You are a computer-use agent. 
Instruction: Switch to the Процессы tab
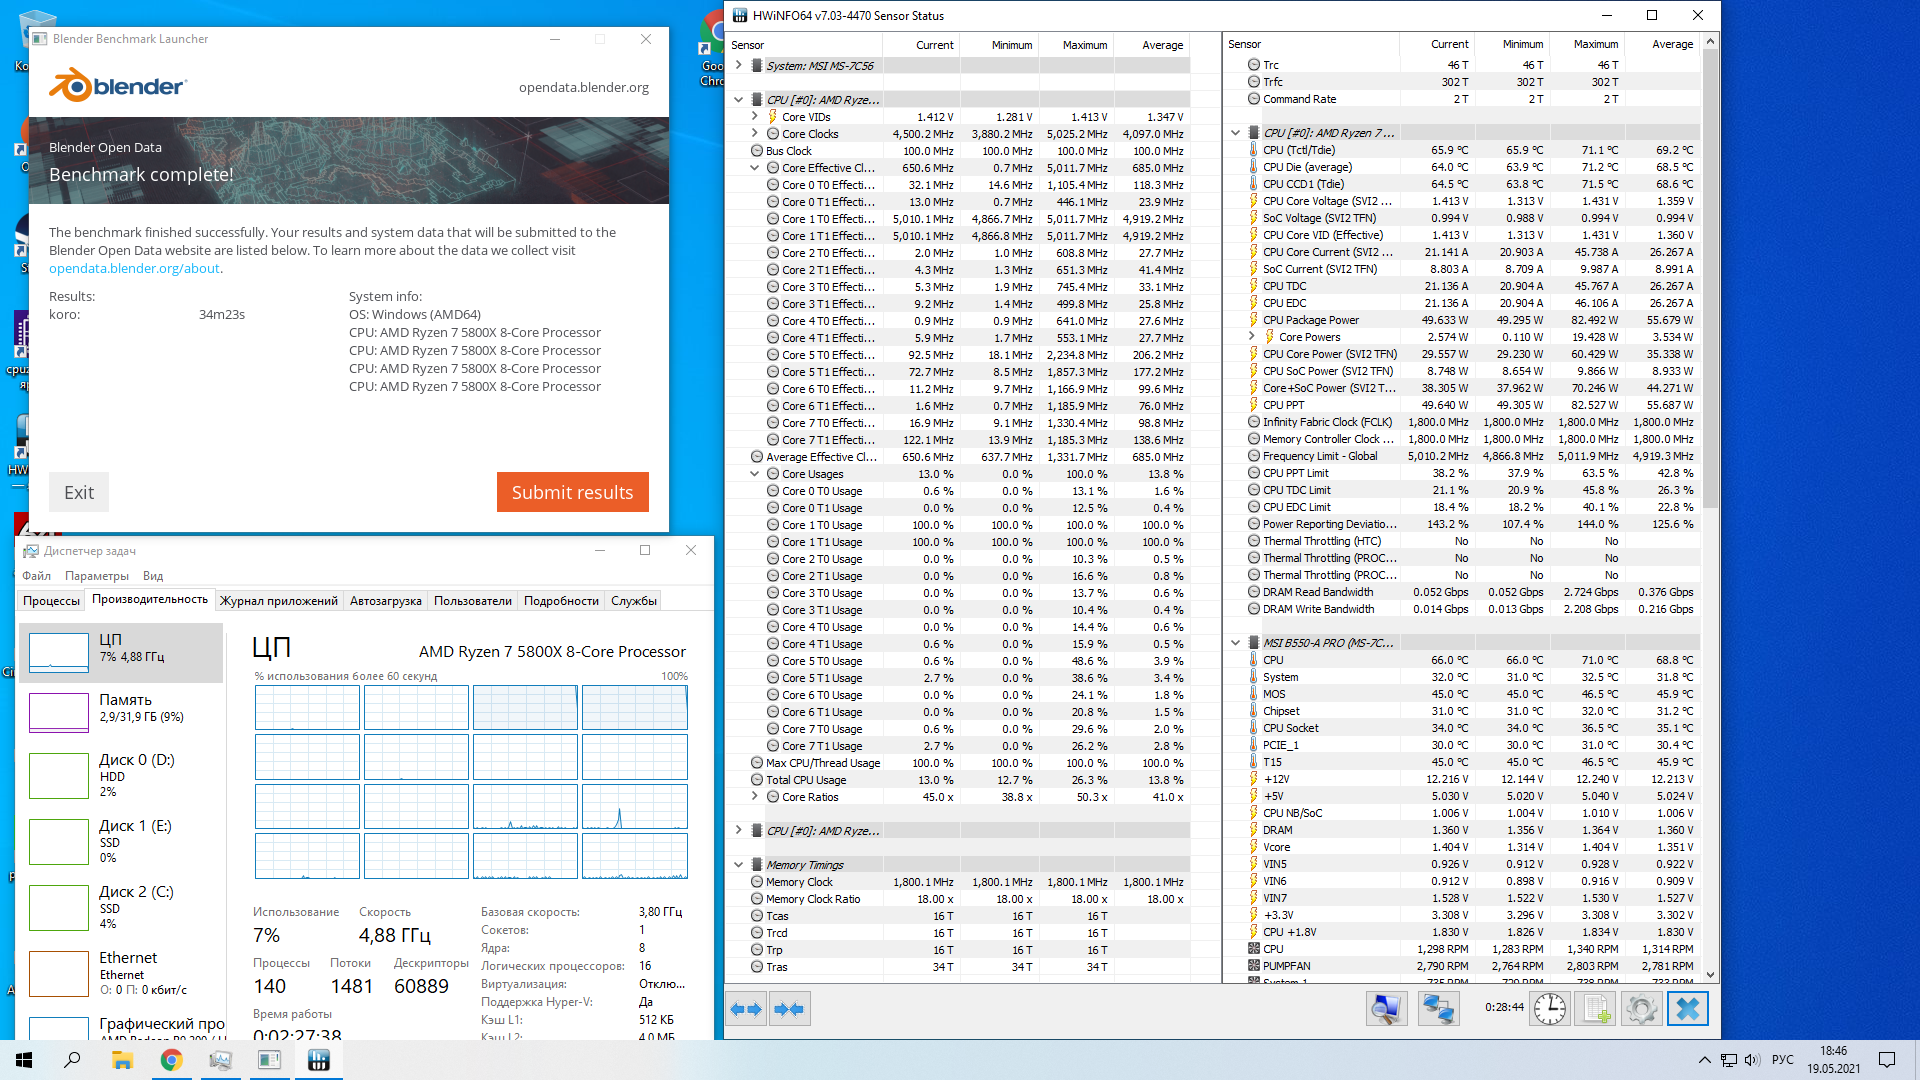tap(51, 601)
